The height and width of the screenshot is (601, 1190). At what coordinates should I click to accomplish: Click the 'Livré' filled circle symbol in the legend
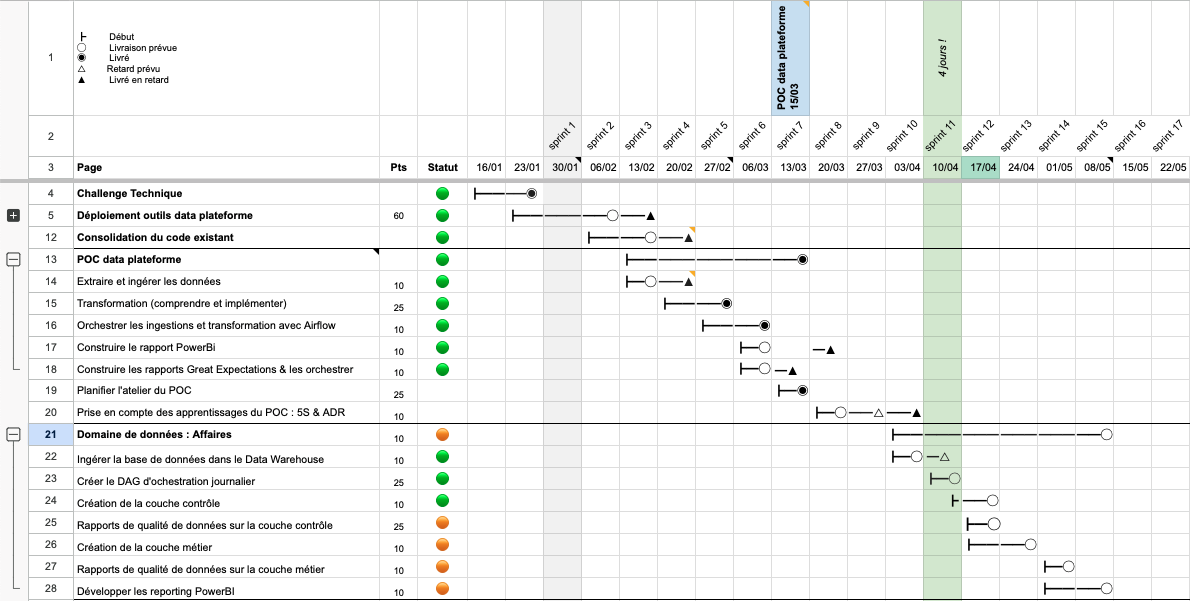click(80, 57)
